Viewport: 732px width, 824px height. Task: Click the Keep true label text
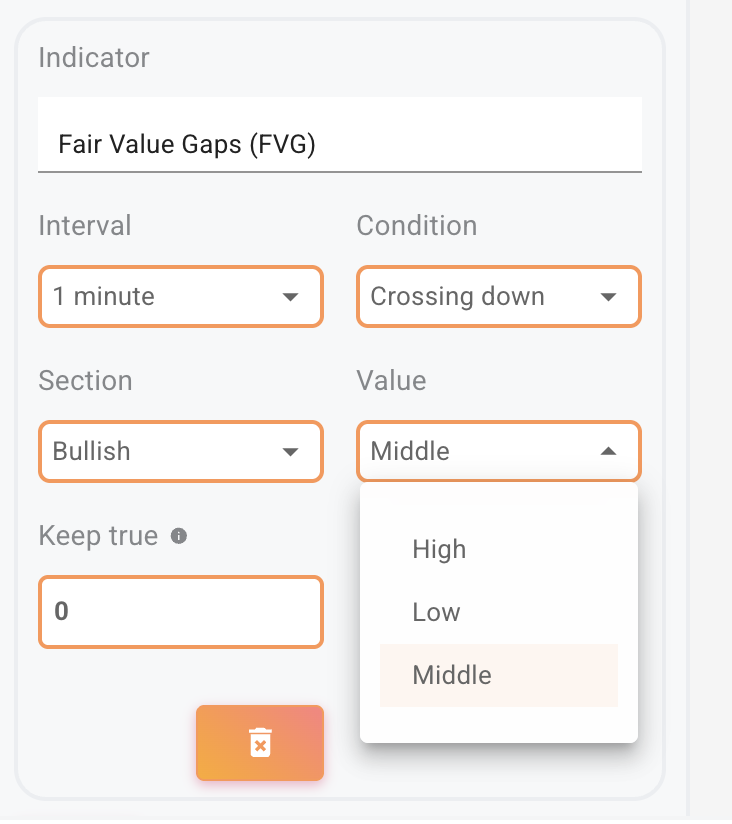98,536
